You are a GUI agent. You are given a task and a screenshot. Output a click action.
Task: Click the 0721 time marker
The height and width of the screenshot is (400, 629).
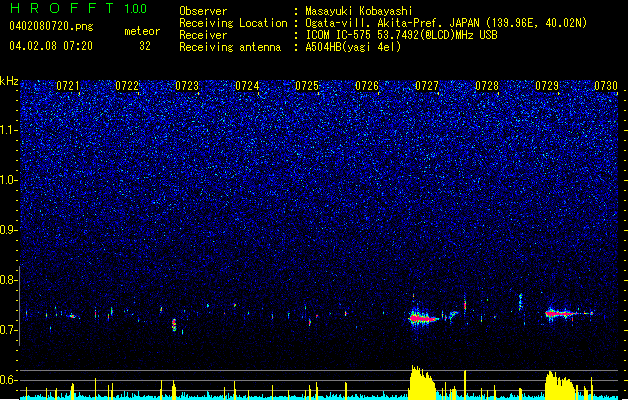coord(68,86)
